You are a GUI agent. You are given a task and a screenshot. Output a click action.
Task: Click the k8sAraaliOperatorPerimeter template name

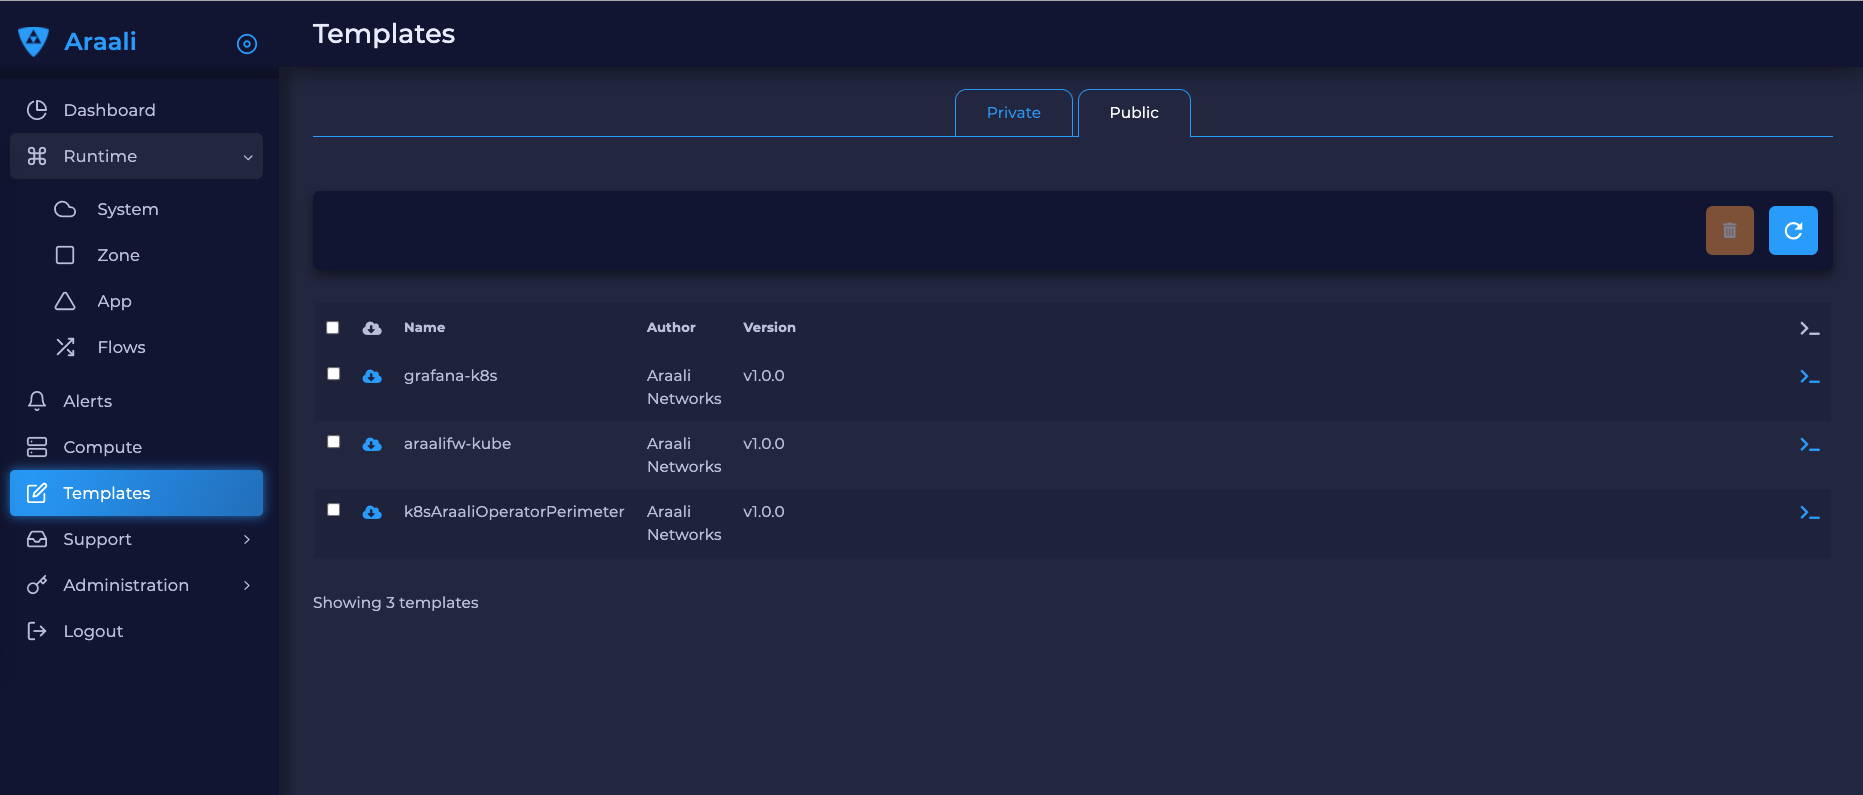pos(514,512)
